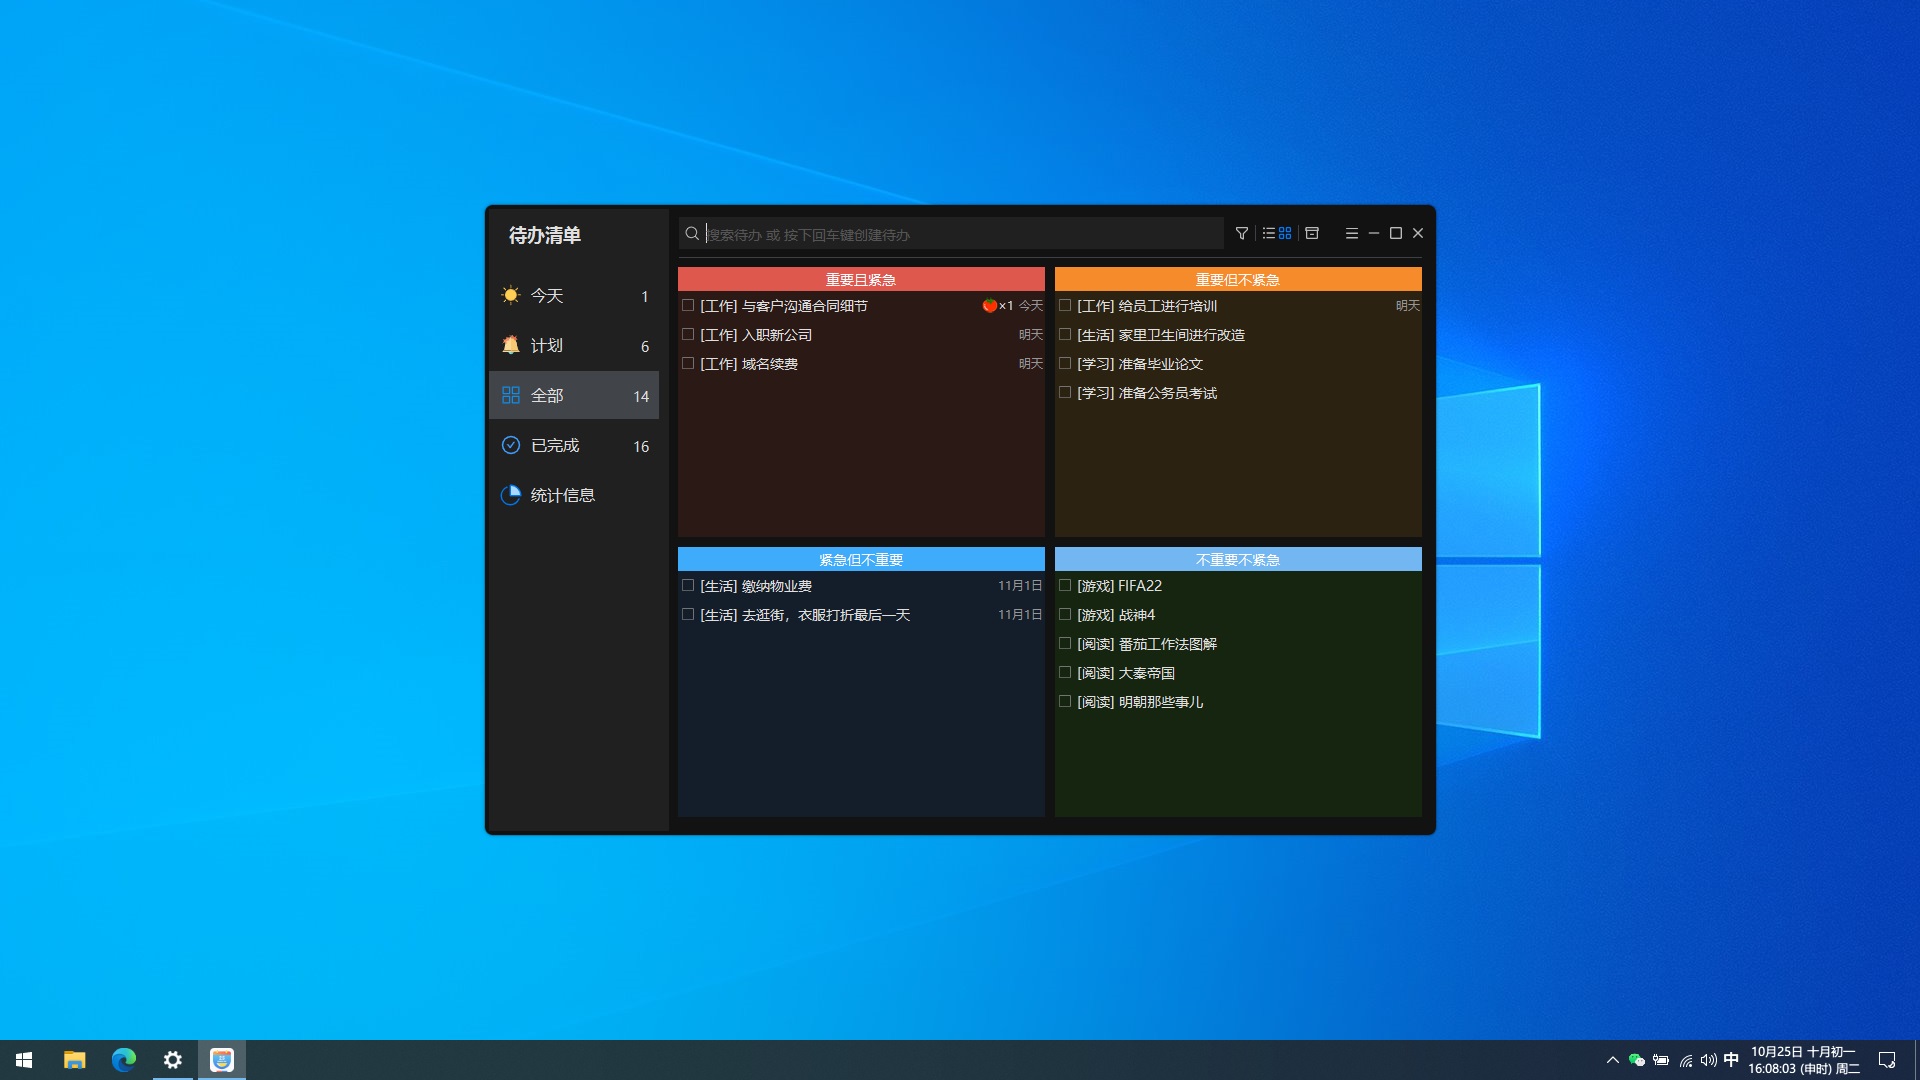Tick the 缴纳物业费 checkbox

pos(688,586)
